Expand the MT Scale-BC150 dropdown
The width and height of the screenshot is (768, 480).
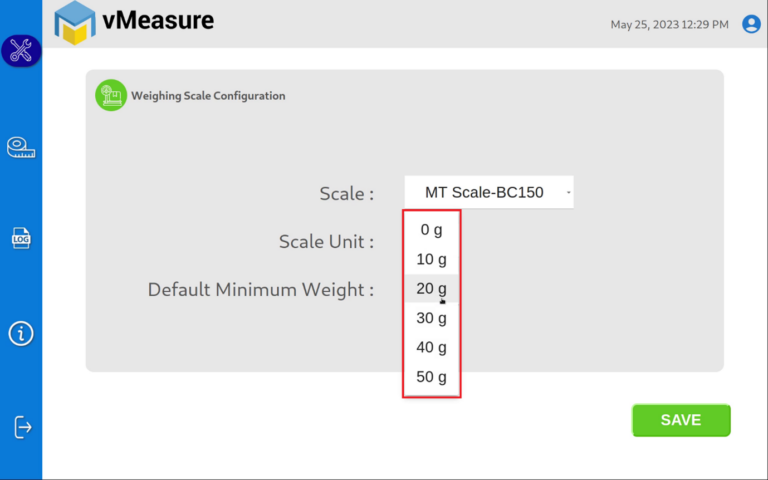tap(489, 192)
